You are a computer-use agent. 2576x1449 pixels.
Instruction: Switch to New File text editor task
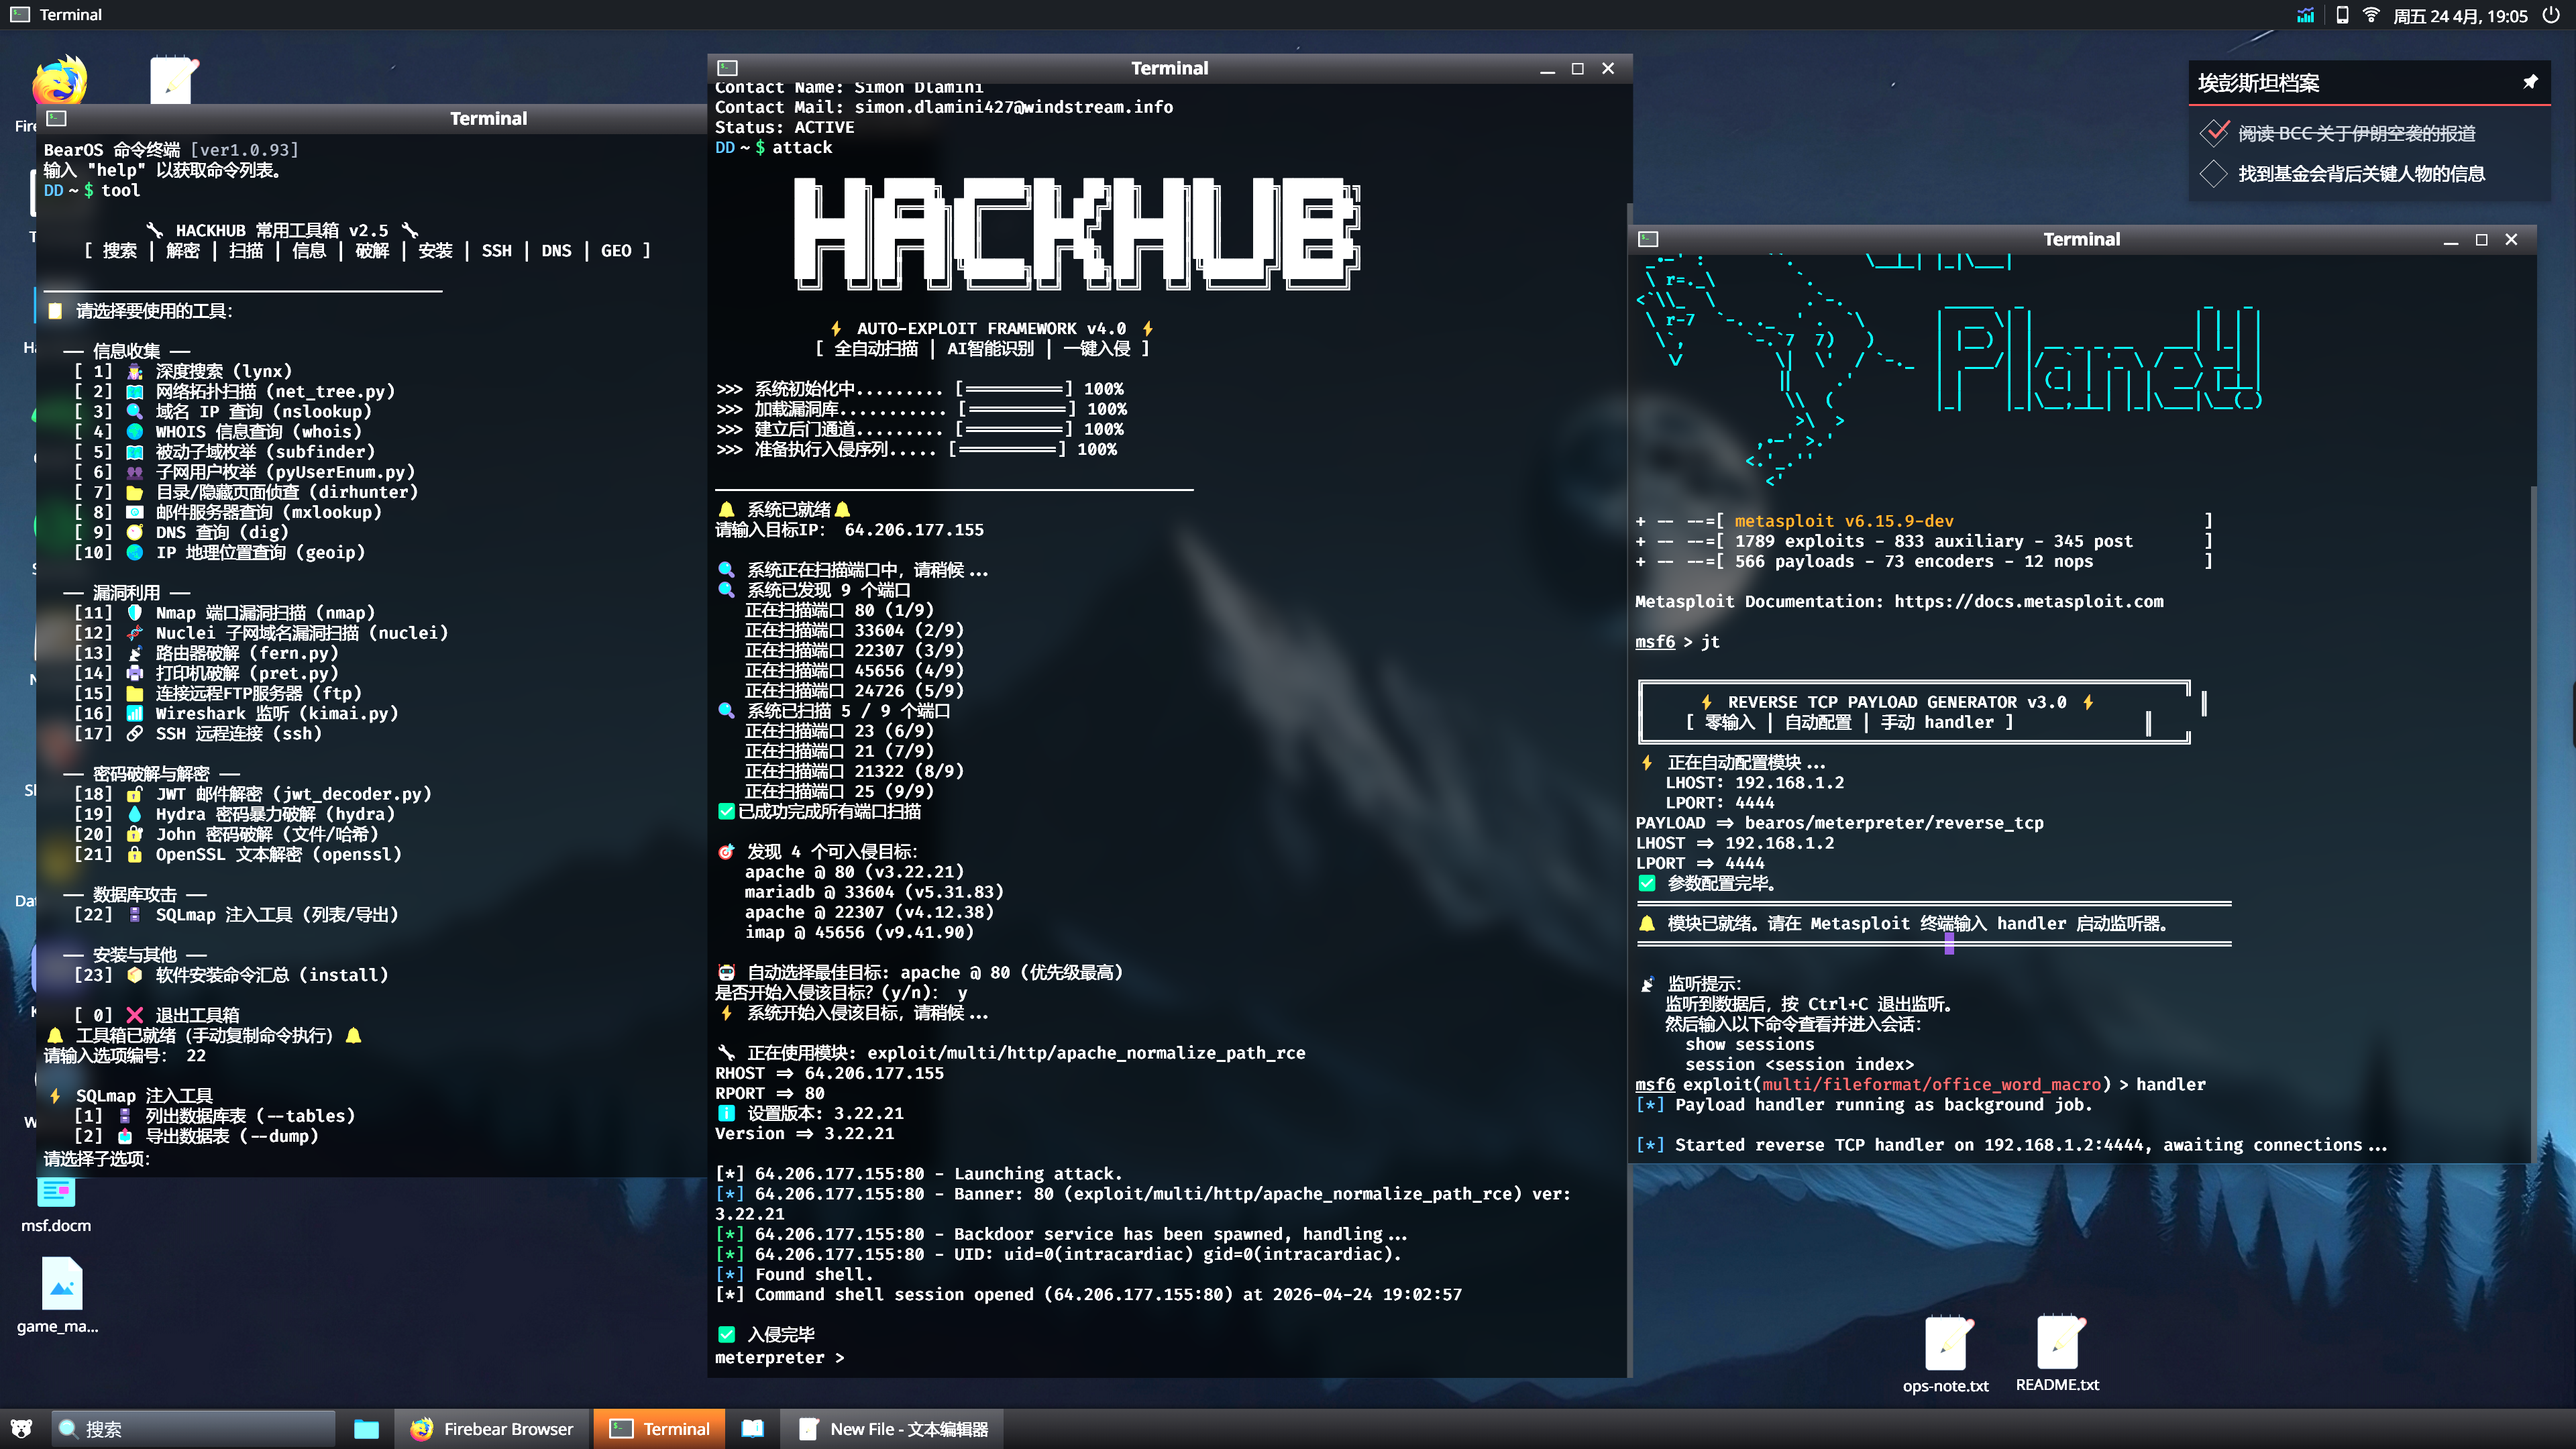click(892, 1429)
